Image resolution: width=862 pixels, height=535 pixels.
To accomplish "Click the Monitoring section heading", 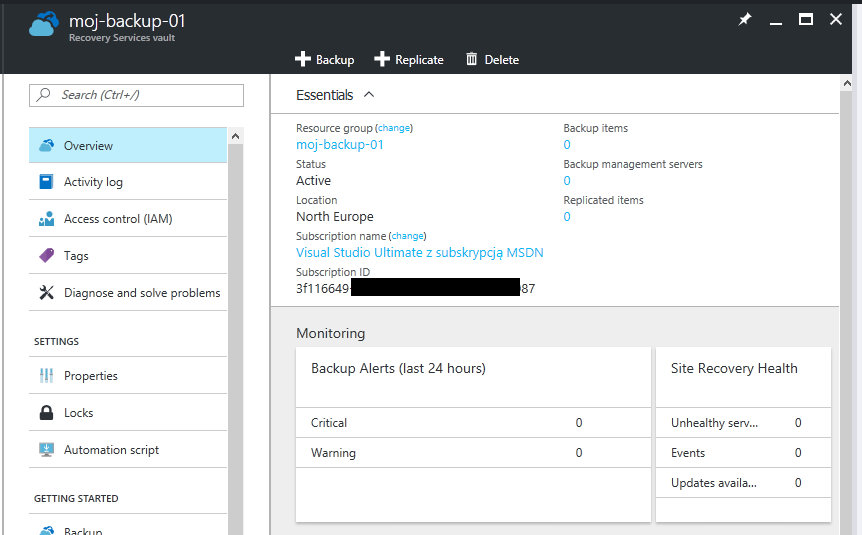I will pyautogui.click(x=330, y=333).
